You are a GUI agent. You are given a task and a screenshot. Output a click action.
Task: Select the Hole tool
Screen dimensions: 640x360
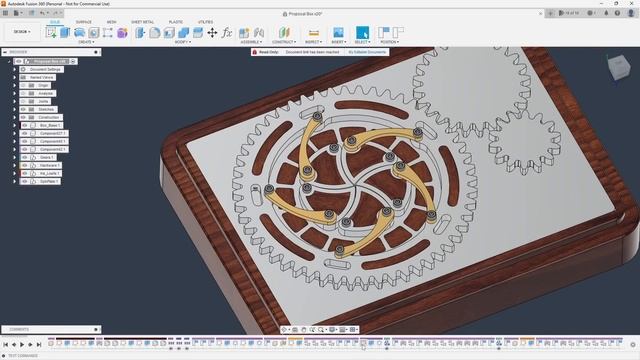tap(94, 33)
